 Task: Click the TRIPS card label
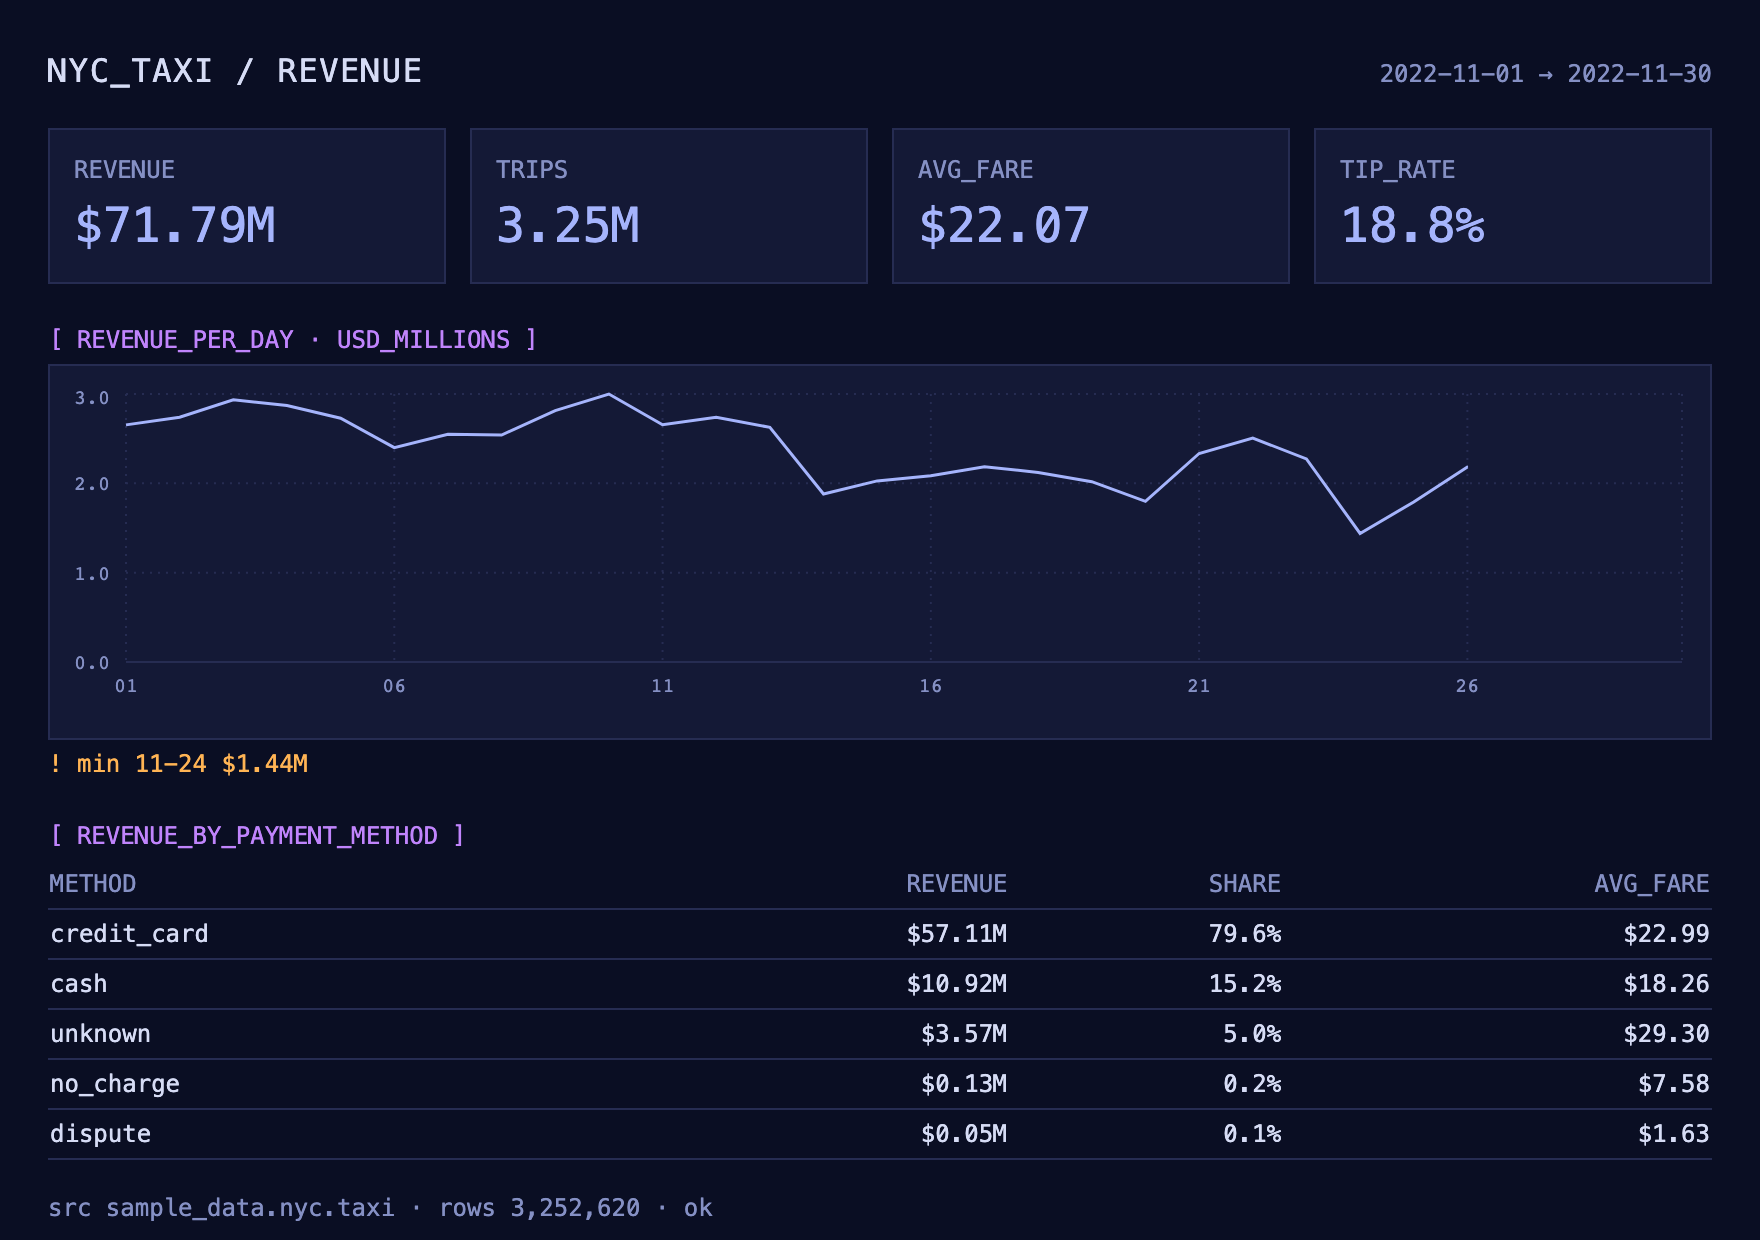tap(532, 170)
